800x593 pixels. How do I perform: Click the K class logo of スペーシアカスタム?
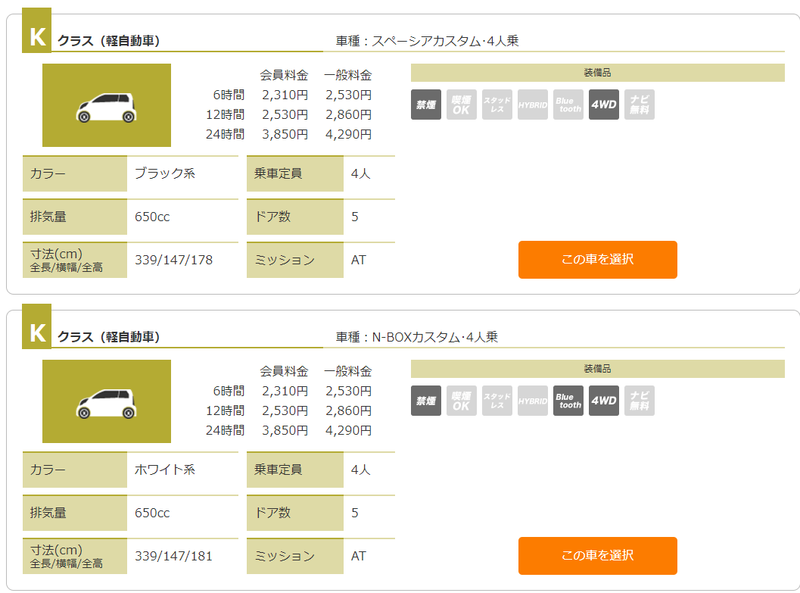coord(37,31)
